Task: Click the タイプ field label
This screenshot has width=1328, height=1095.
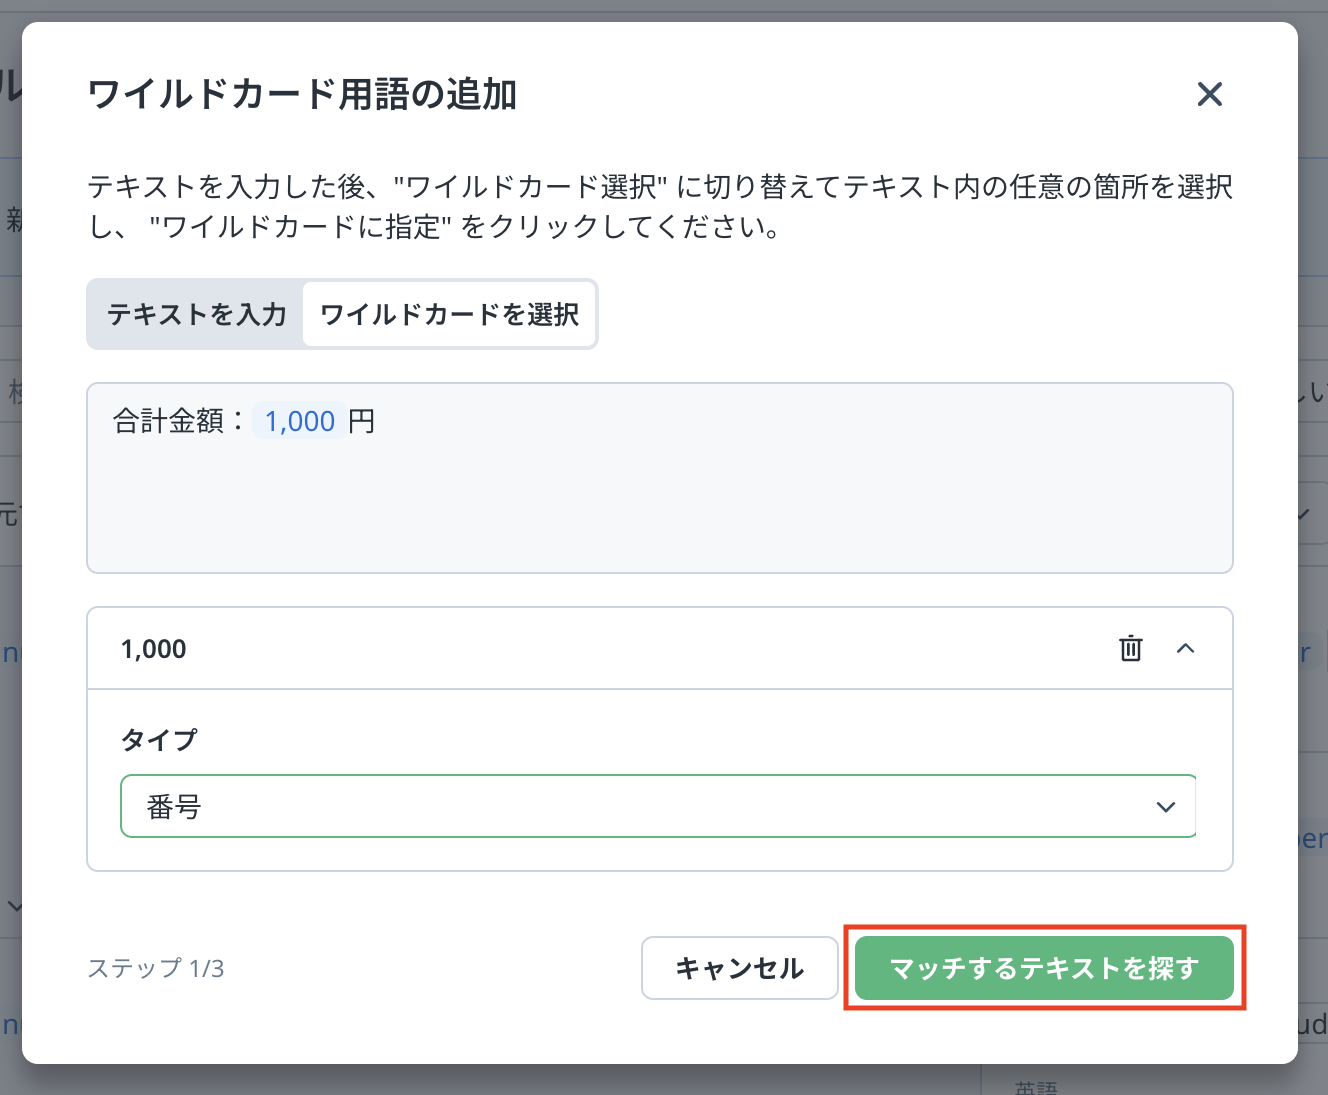Action: pos(159,740)
